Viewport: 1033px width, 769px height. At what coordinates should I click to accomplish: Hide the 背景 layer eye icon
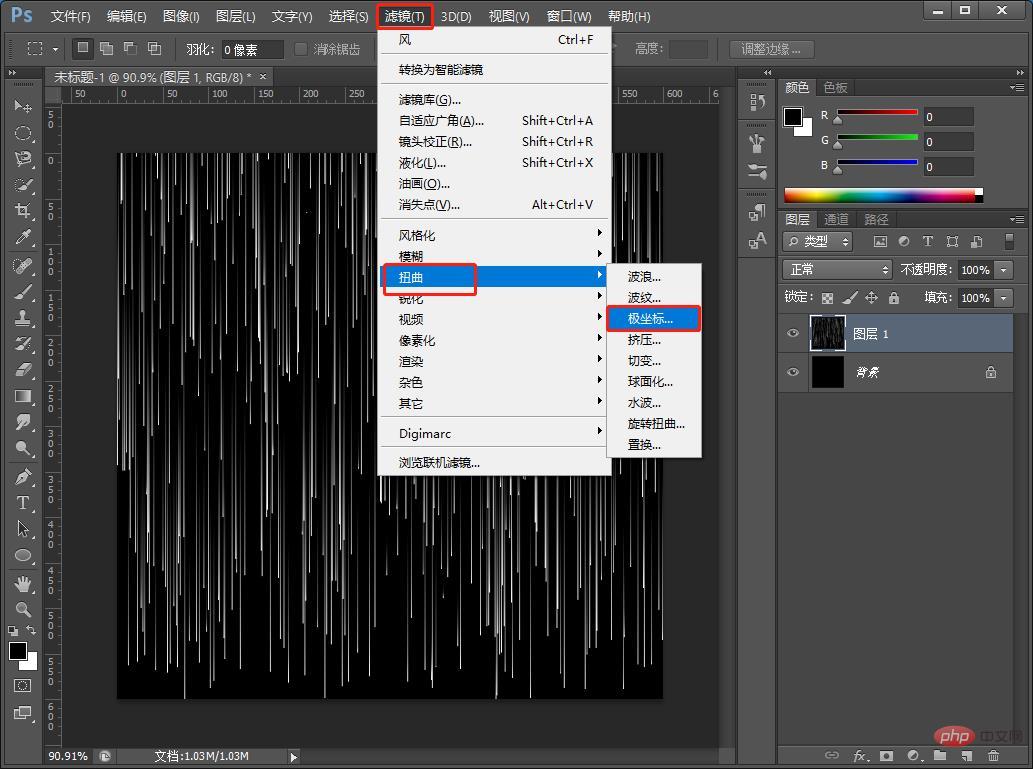(793, 372)
